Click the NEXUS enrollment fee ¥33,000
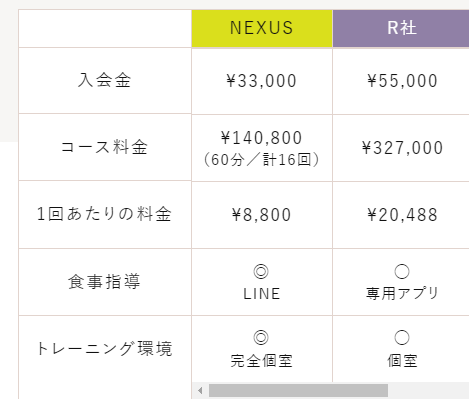Image resolution: width=469 pixels, height=399 pixels. tap(261, 81)
